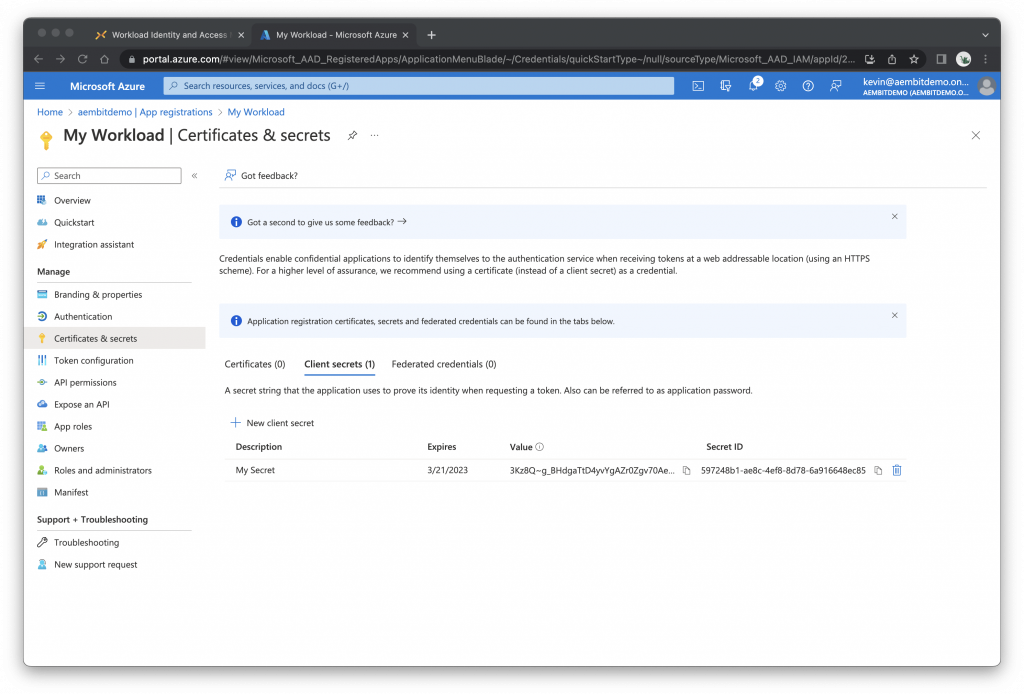Click the top bar Feedback icon
The image size is (1024, 695).
[x=835, y=86]
